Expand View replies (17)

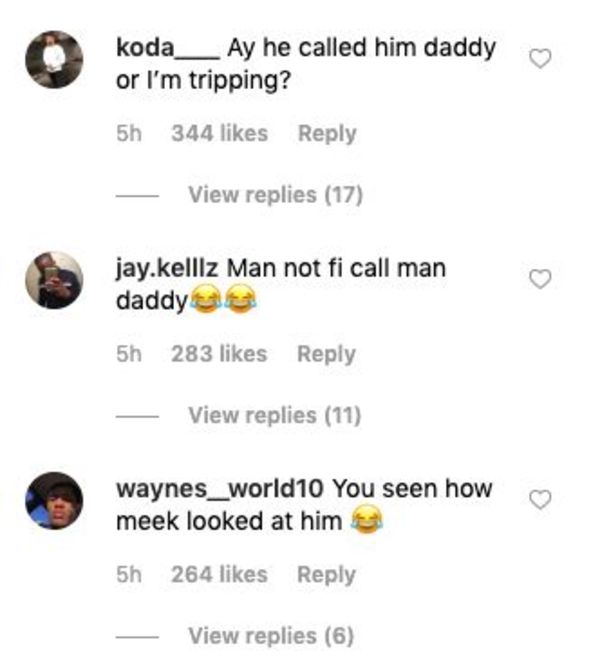point(276,195)
